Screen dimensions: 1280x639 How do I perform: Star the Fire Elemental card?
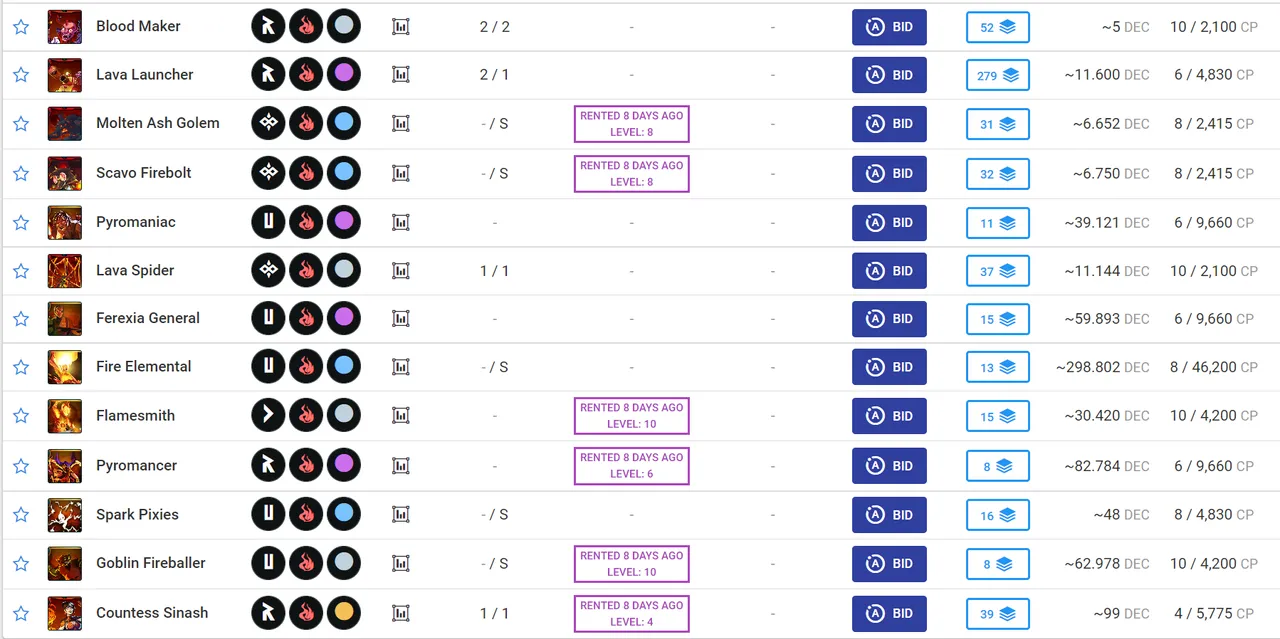point(21,367)
